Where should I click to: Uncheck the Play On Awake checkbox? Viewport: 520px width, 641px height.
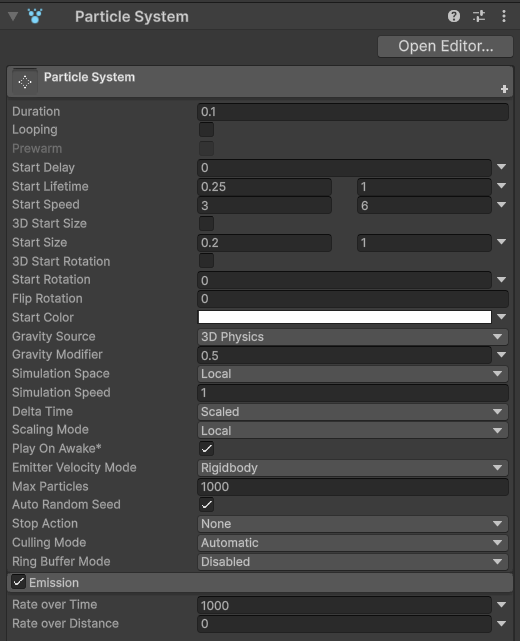click(x=206, y=448)
